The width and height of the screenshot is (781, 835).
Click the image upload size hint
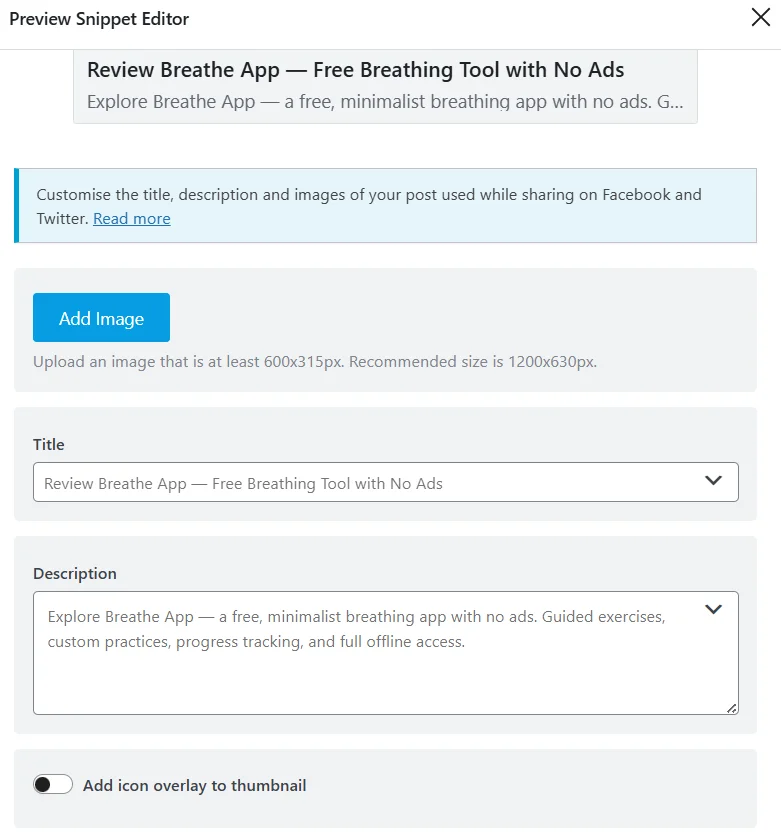tap(315, 362)
